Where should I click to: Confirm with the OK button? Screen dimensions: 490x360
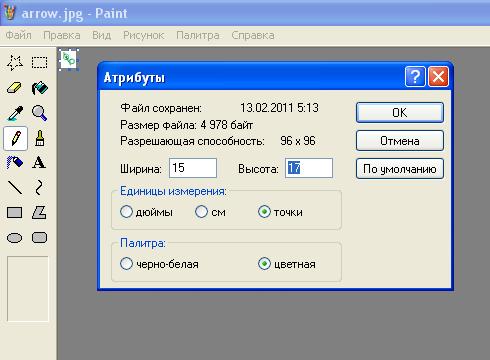tap(400, 113)
